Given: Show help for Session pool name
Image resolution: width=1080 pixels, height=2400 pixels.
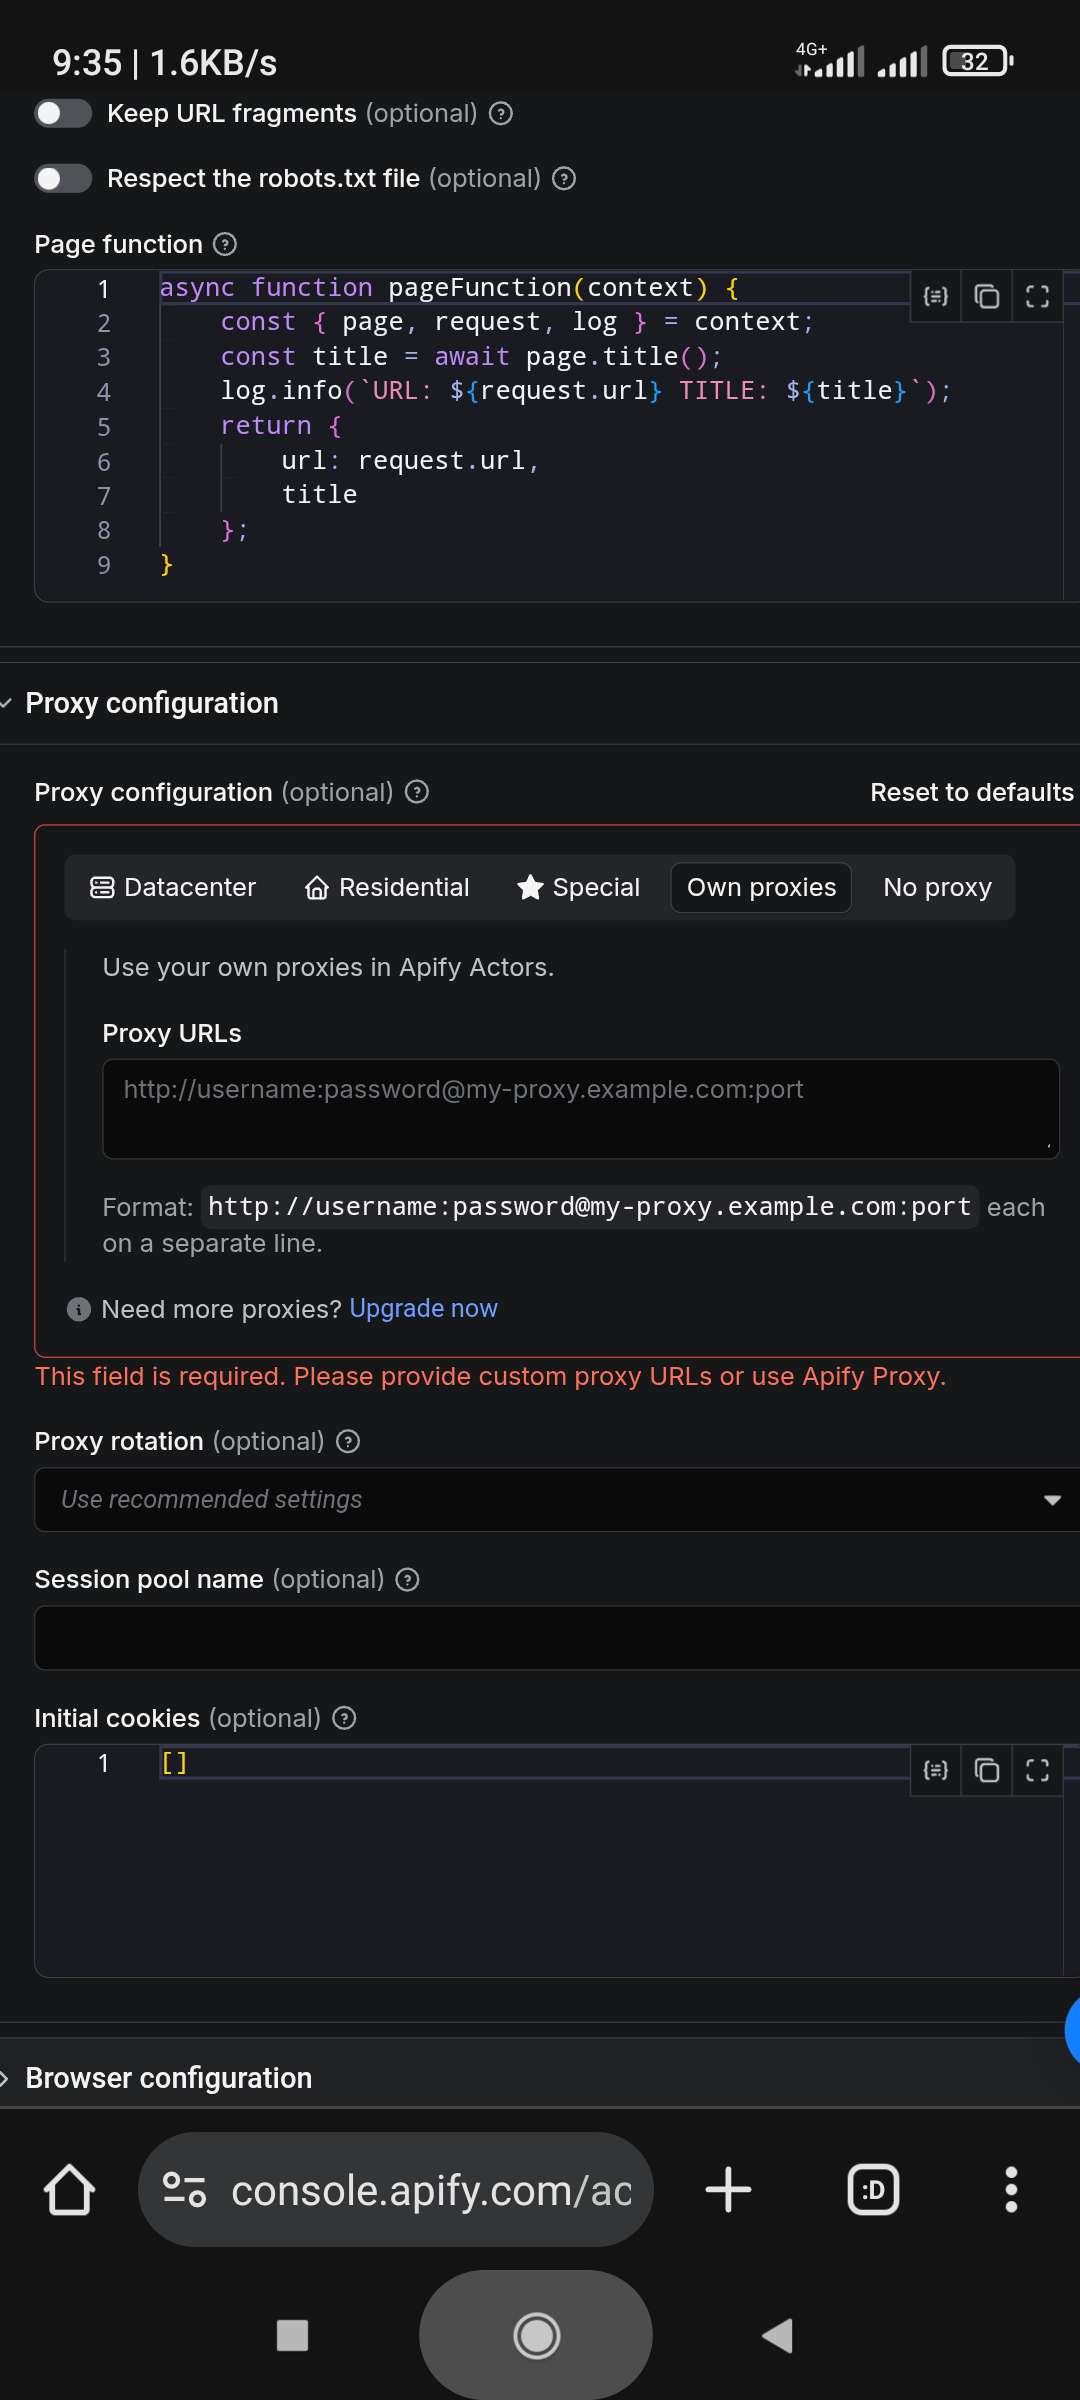Looking at the screenshot, I should [407, 1579].
